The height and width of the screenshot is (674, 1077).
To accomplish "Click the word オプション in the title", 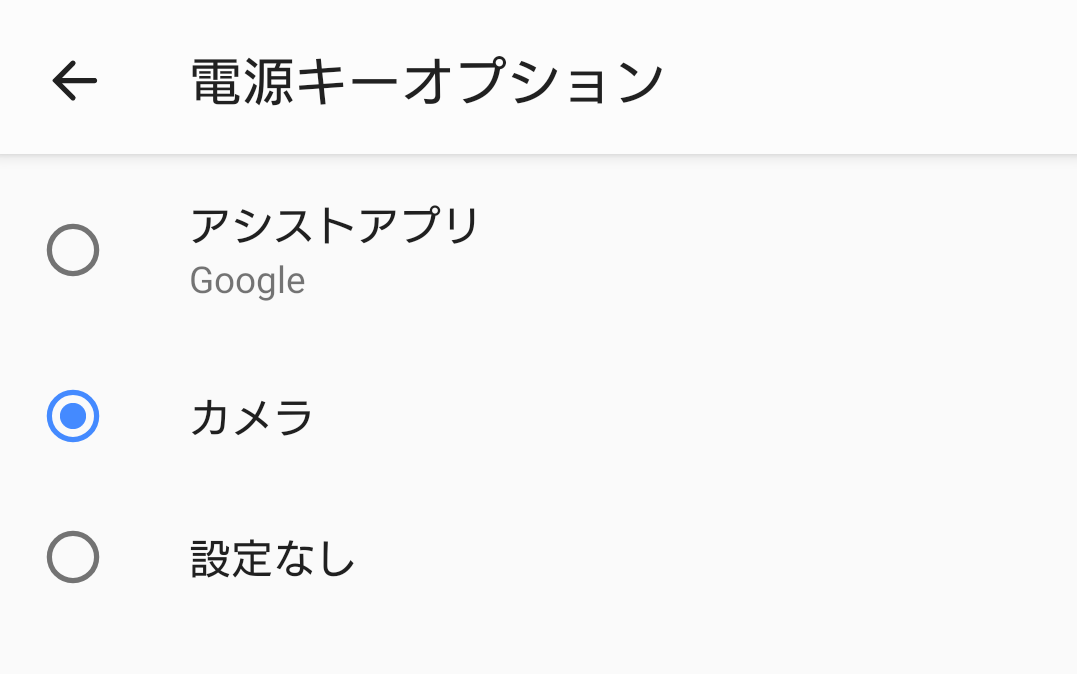I will click(532, 81).
